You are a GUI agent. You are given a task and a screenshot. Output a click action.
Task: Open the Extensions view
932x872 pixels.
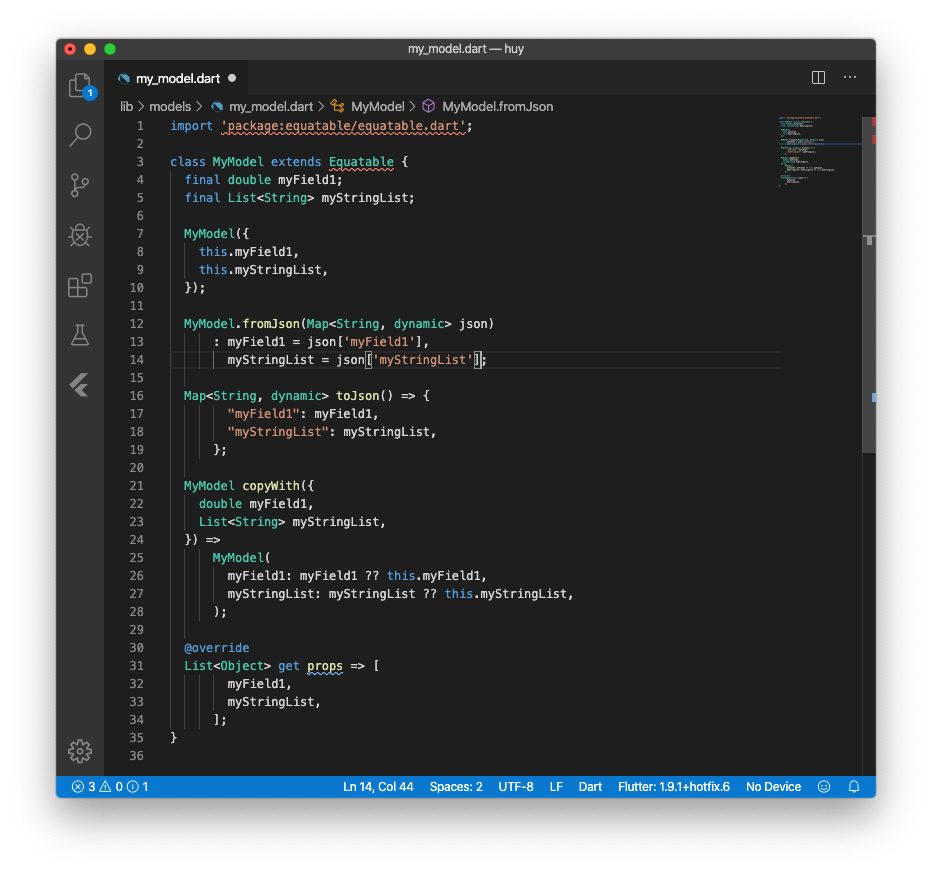click(x=80, y=285)
